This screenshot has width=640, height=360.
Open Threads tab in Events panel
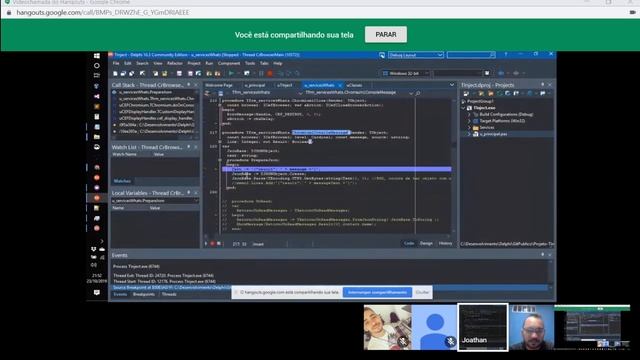[169, 294]
